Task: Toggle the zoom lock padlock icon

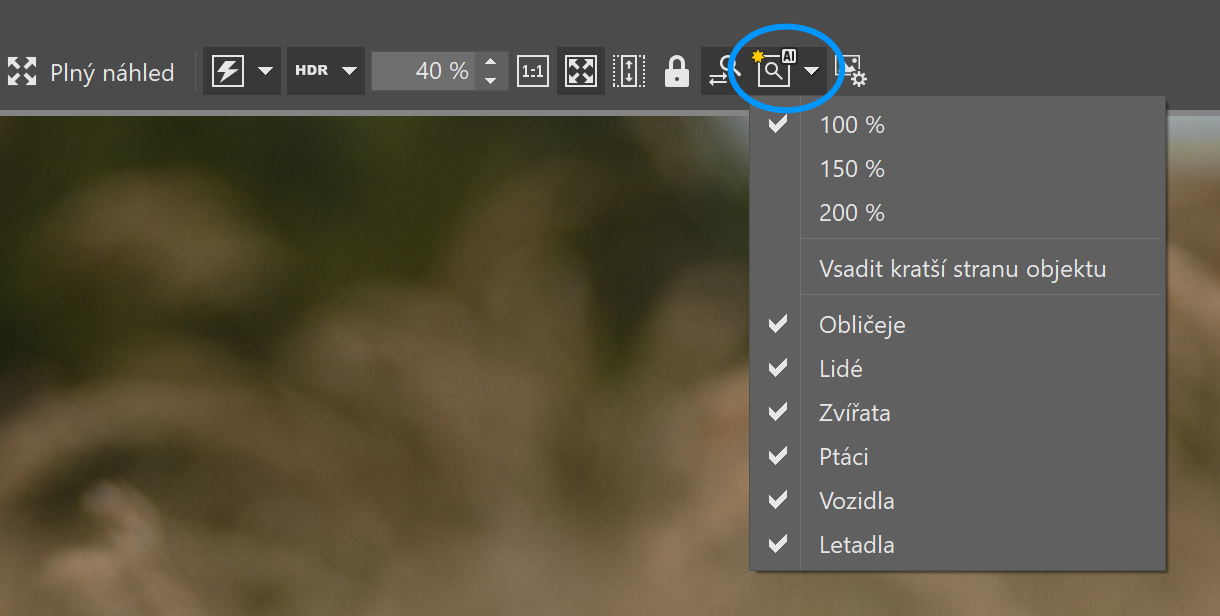Action: point(677,71)
